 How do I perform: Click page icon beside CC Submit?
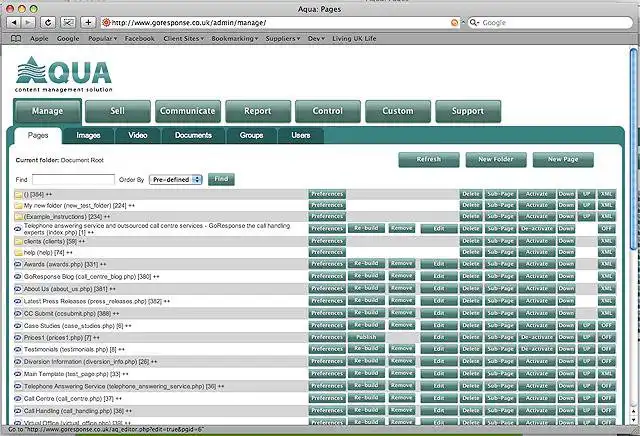click(x=18, y=314)
